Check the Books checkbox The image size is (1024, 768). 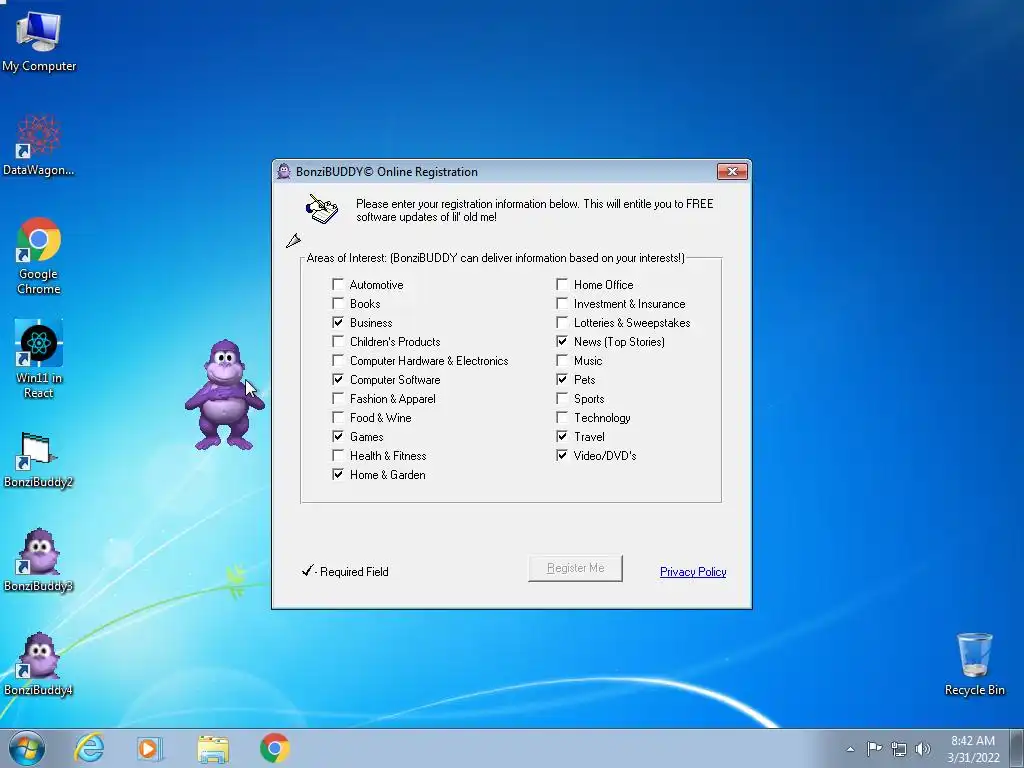pyautogui.click(x=338, y=303)
